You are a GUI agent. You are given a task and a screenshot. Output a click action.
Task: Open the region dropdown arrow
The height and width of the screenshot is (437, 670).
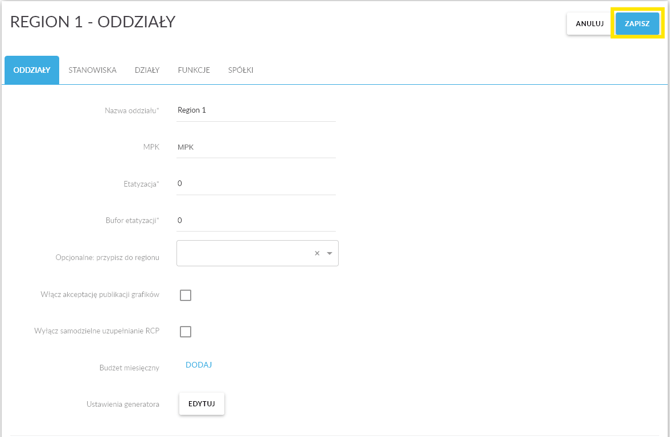[330, 254]
